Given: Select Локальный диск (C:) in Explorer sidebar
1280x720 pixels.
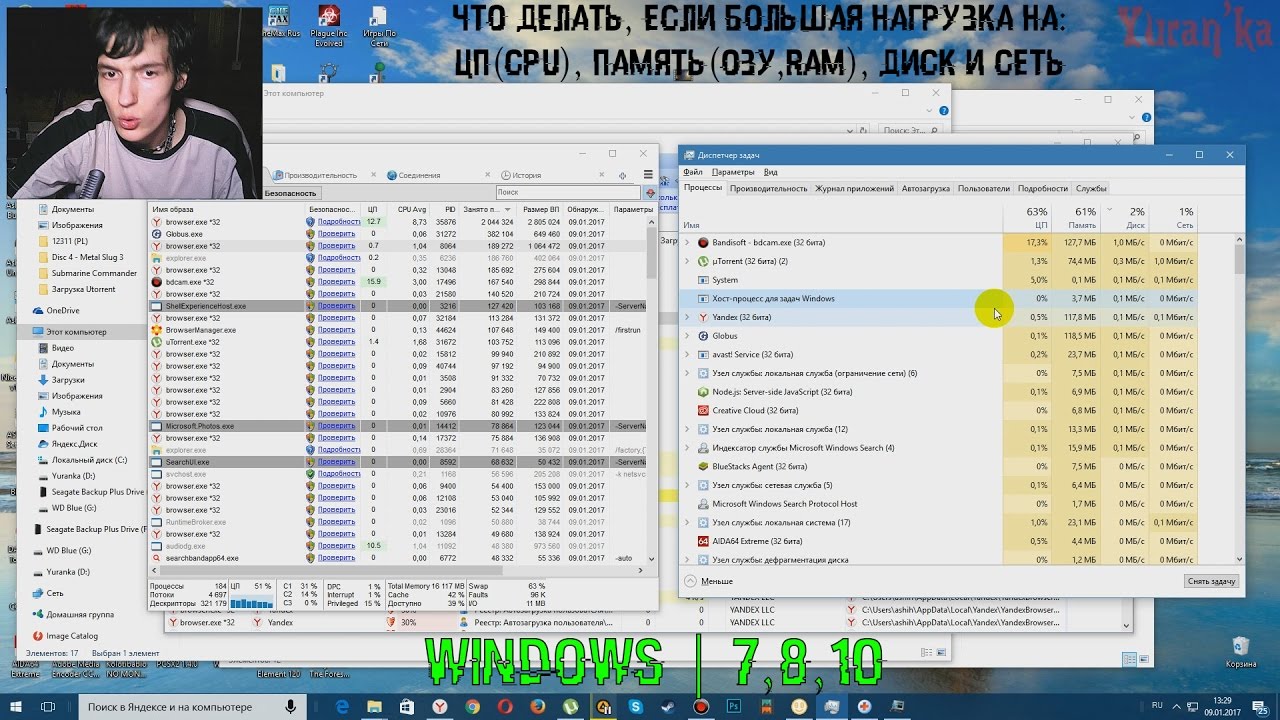Looking at the screenshot, I should [89, 460].
